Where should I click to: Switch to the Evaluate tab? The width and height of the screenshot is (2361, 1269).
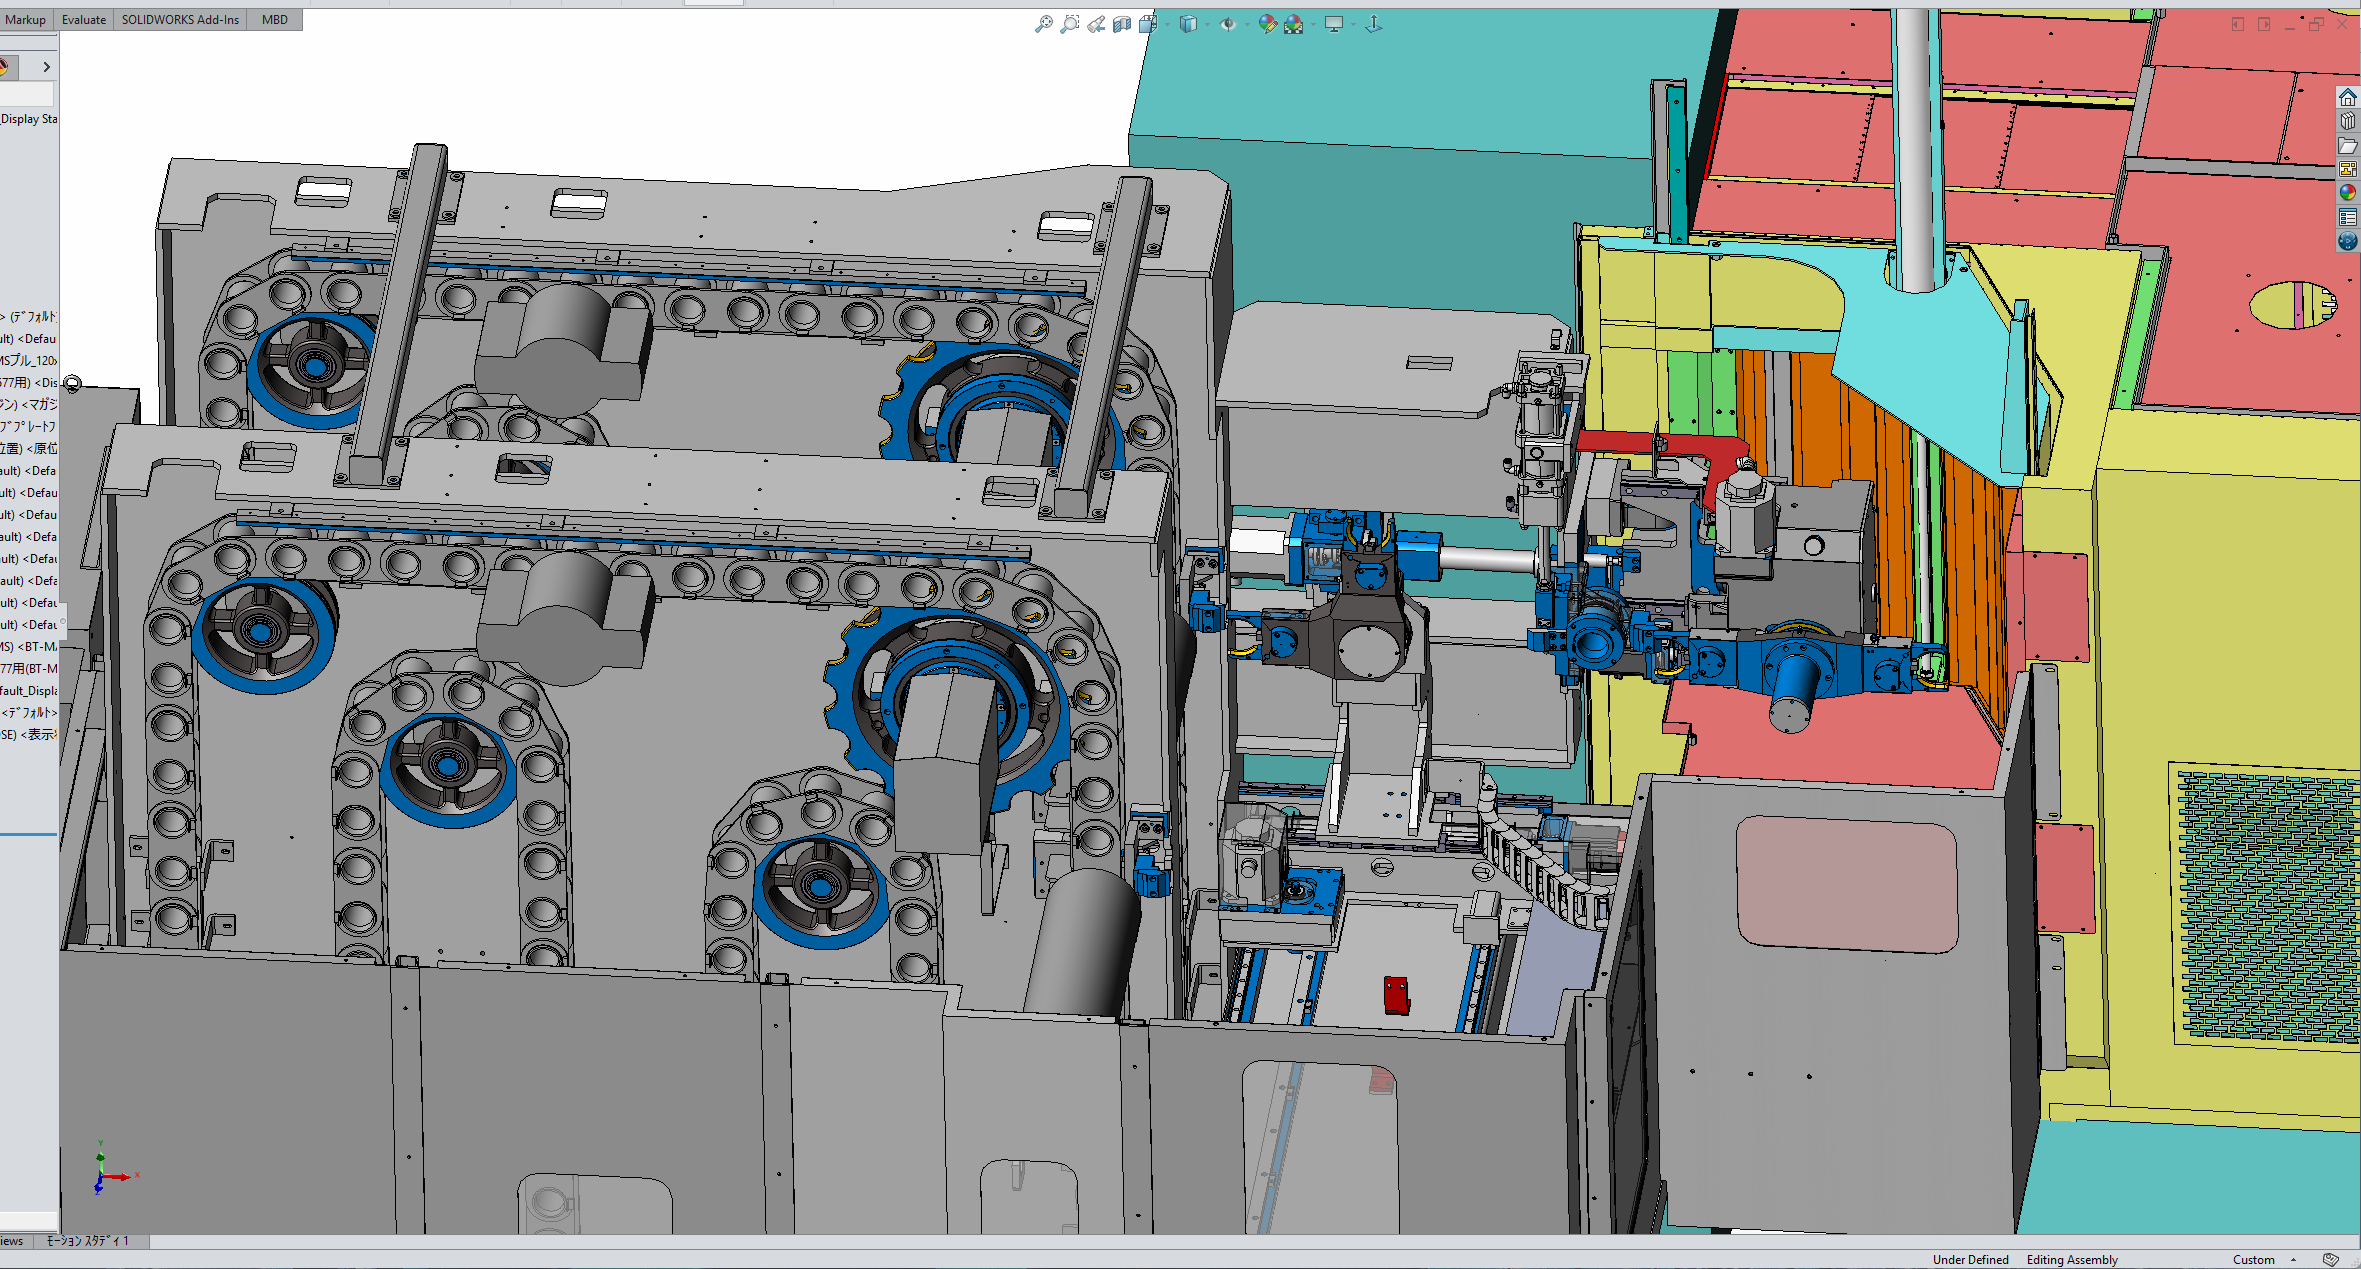(84, 20)
